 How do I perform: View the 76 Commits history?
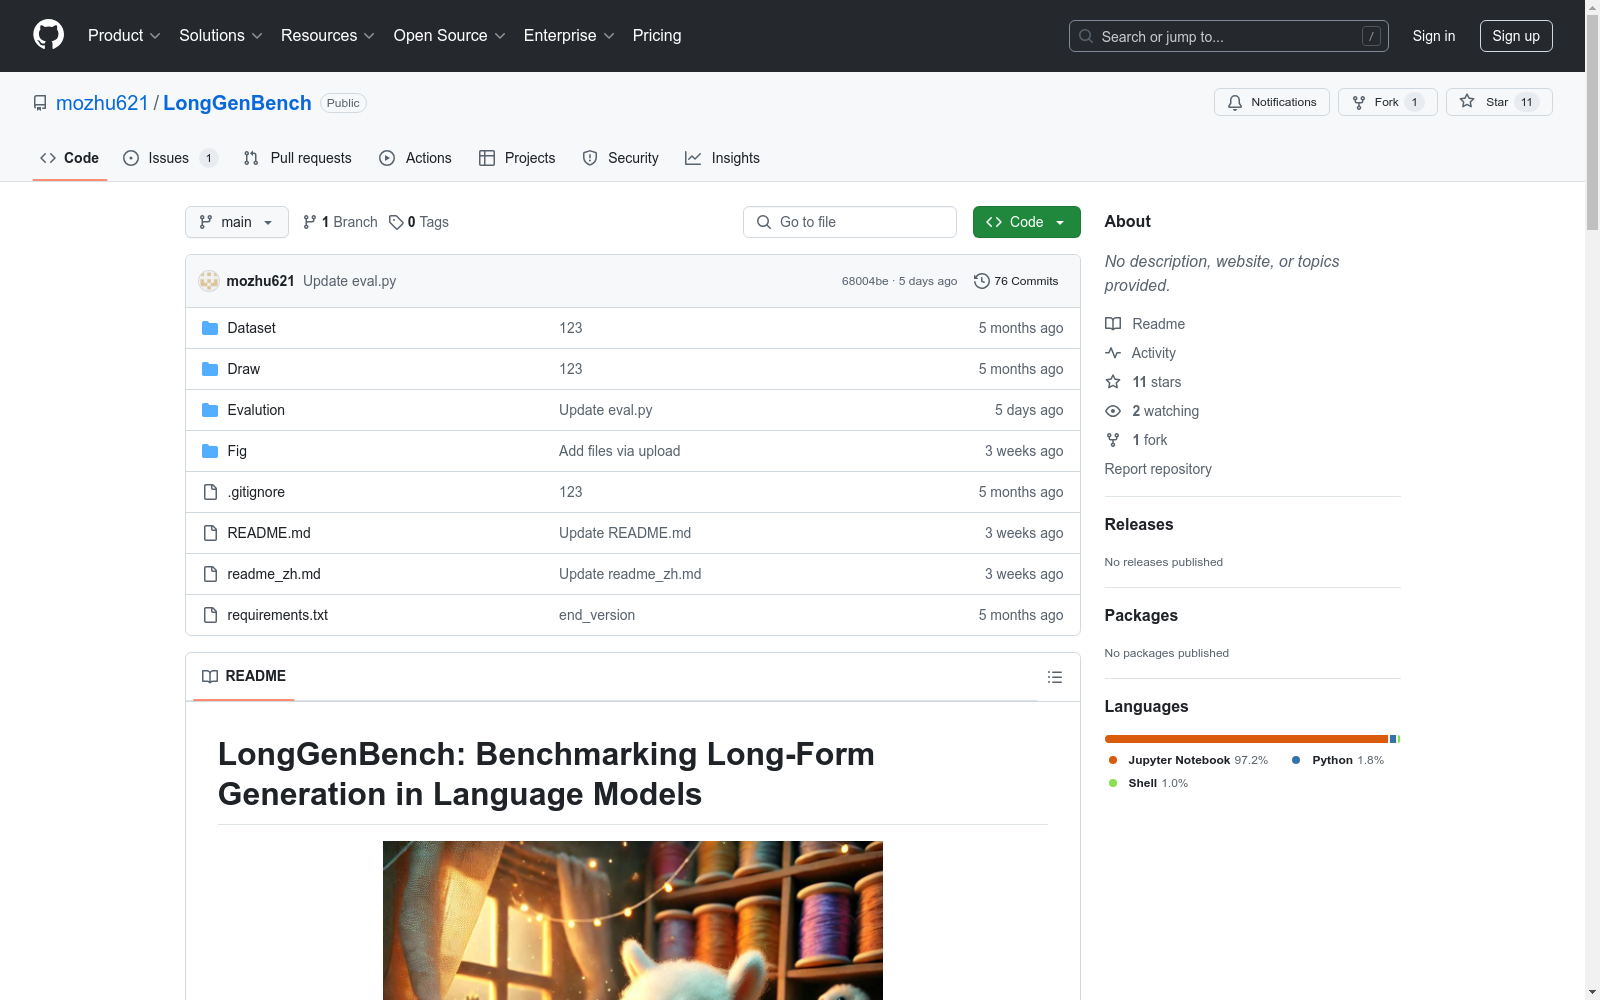pyautogui.click(x=1016, y=281)
